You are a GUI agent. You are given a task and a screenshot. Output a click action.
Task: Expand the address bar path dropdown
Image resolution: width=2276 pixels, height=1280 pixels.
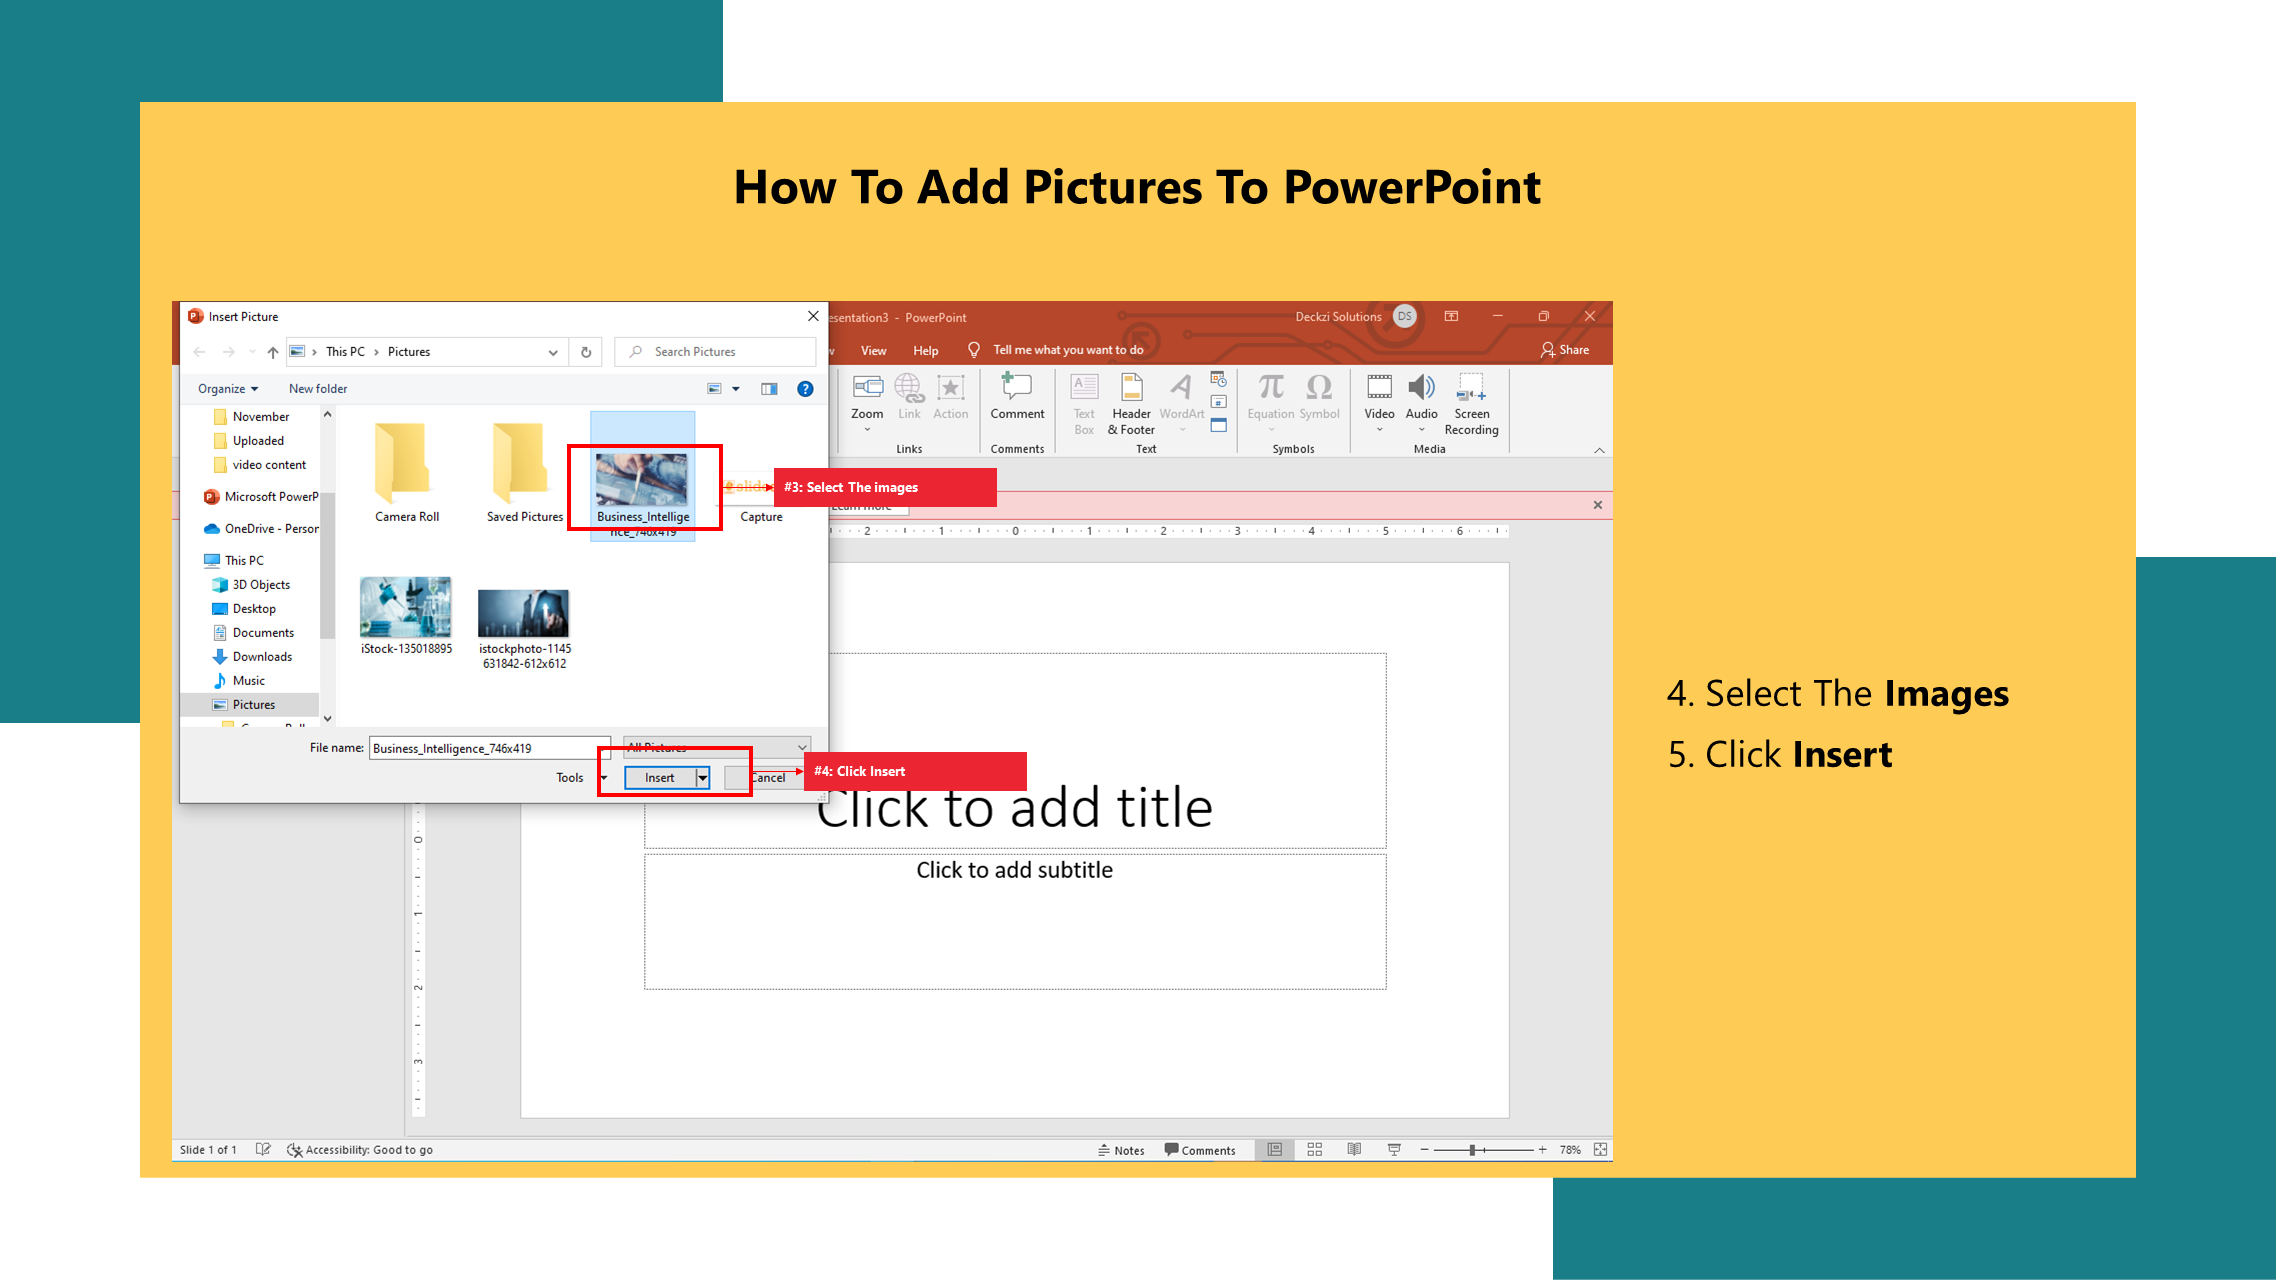click(553, 352)
